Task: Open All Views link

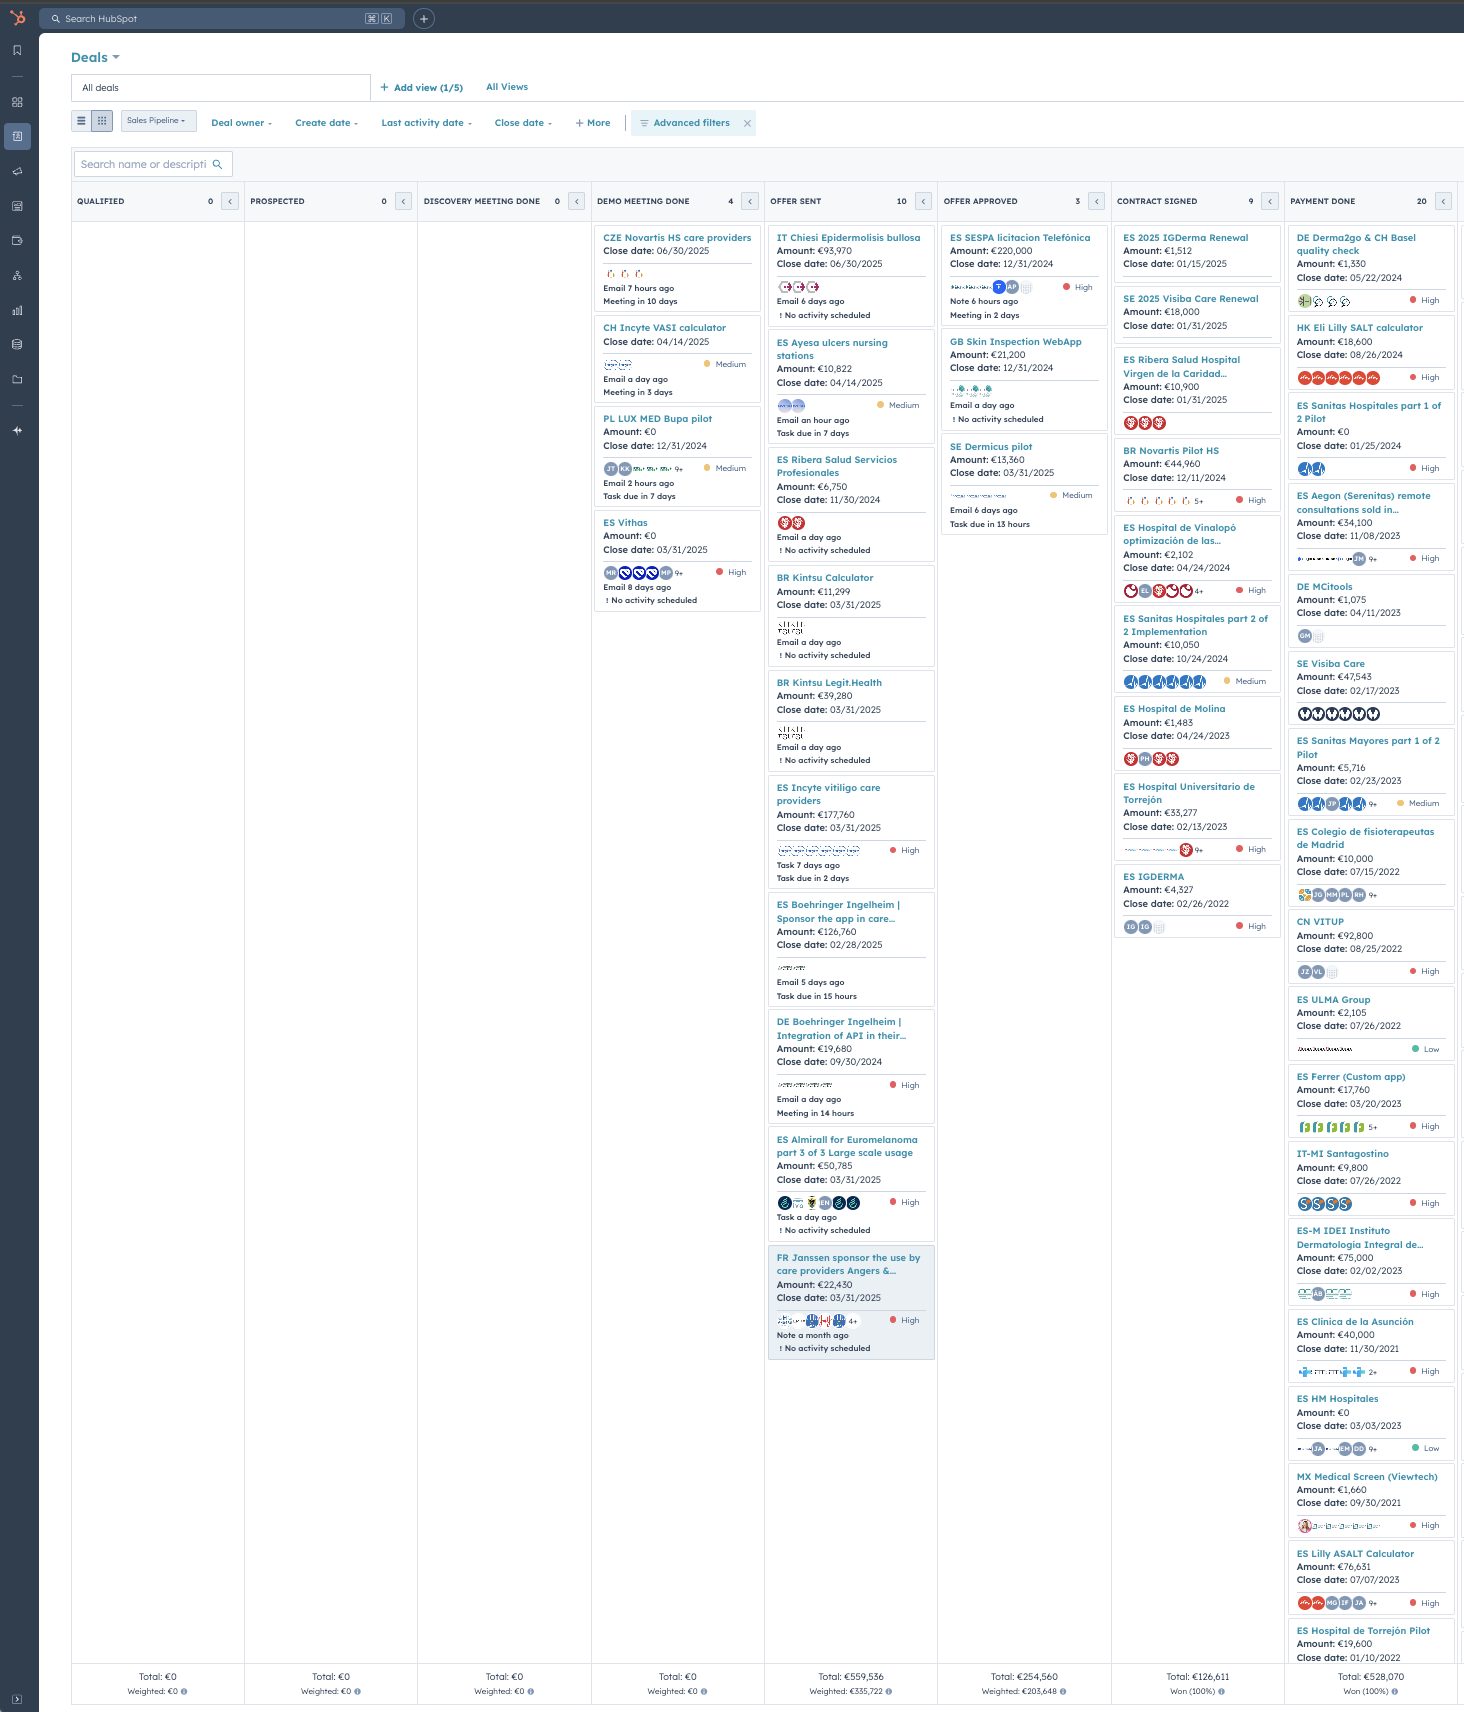Action: pyautogui.click(x=507, y=87)
